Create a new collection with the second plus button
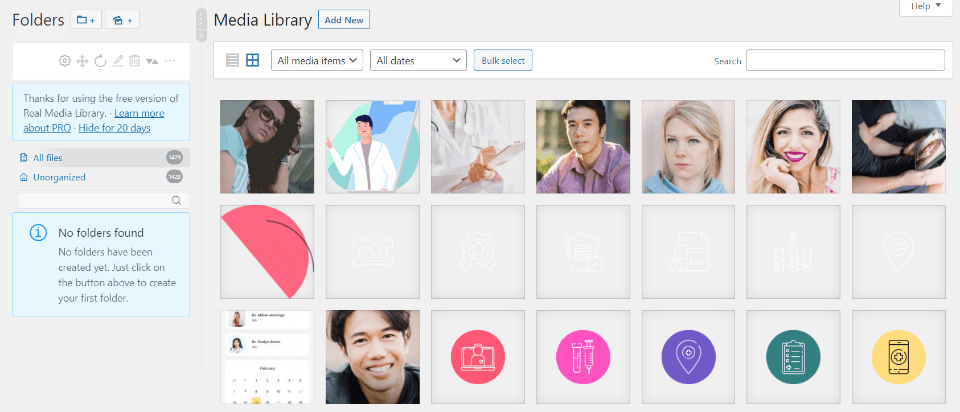 (x=122, y=20)
